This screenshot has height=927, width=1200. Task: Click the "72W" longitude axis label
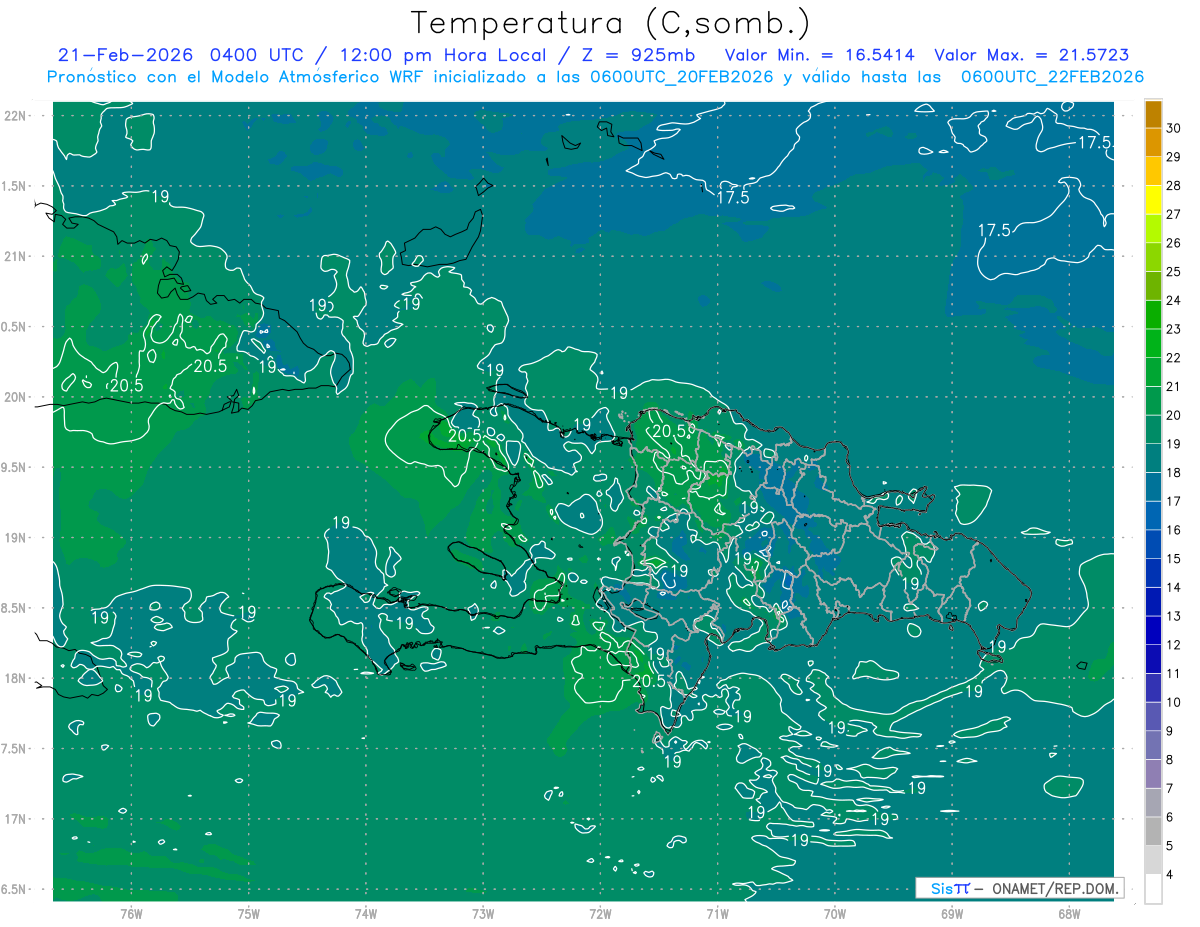(x=600, y=914)
